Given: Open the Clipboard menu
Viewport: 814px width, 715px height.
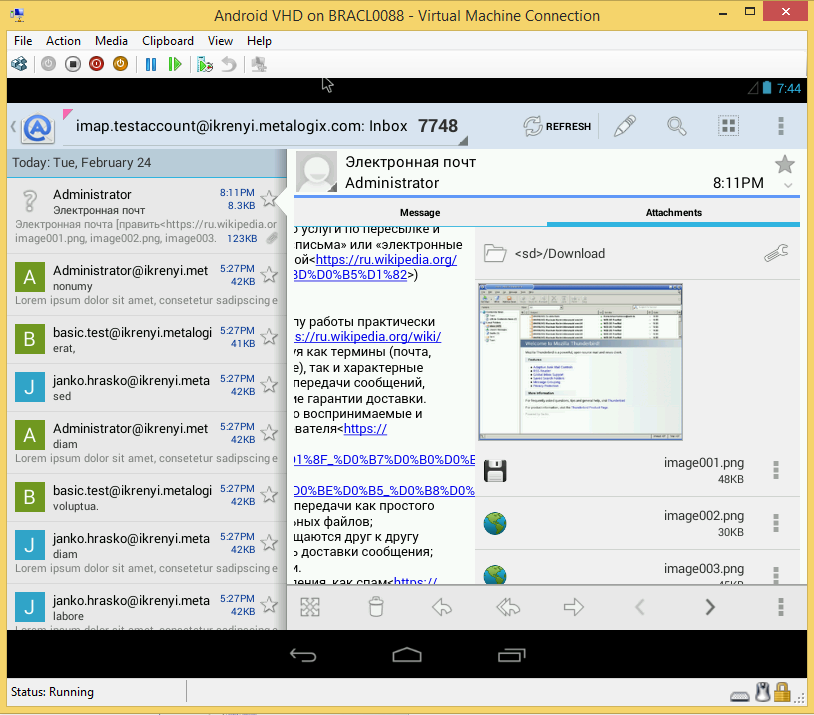Looking at the screenshot, I should tap(168, 41).
